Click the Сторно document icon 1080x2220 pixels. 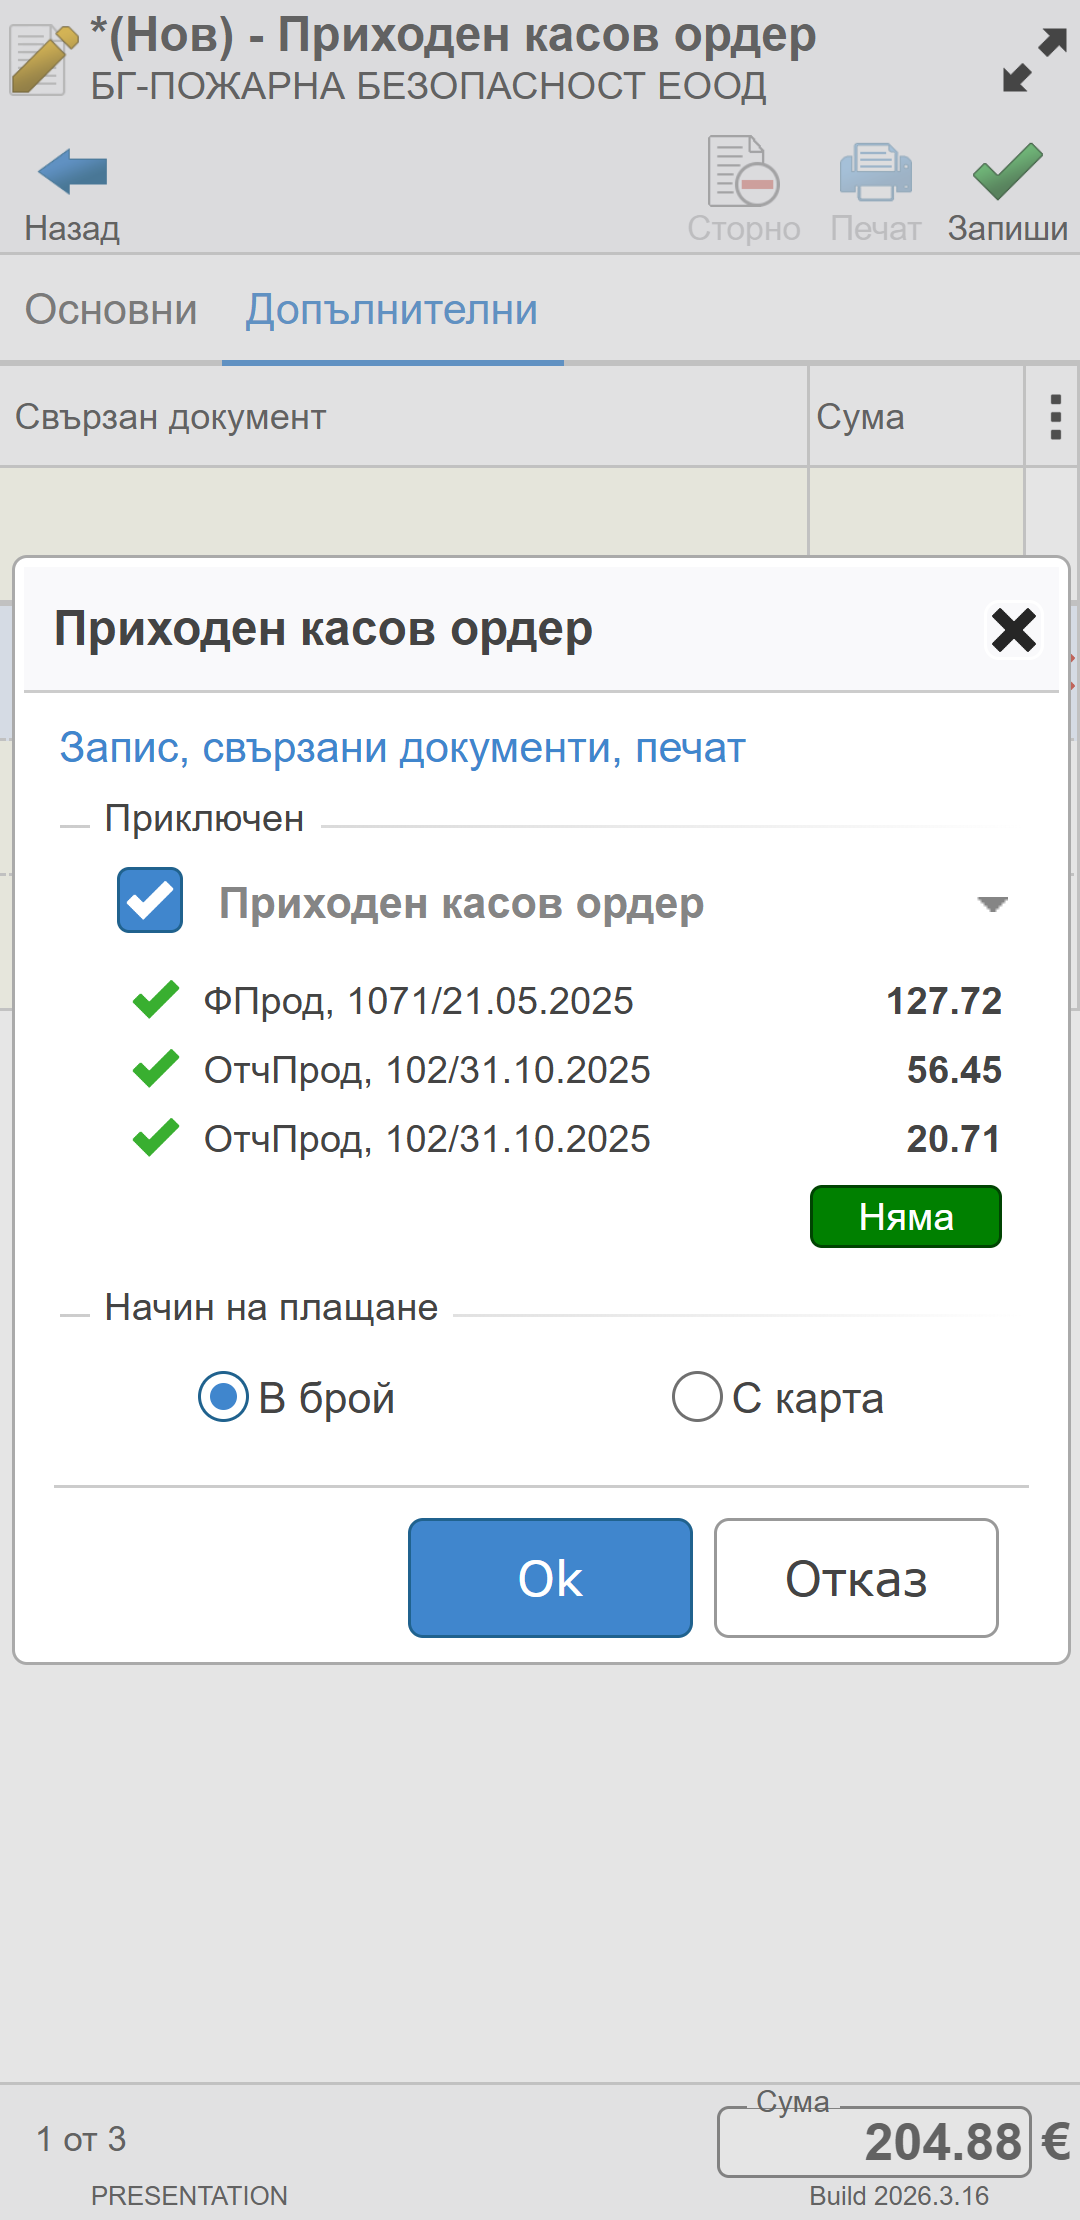pyautogui.click(x=743, y=172)
